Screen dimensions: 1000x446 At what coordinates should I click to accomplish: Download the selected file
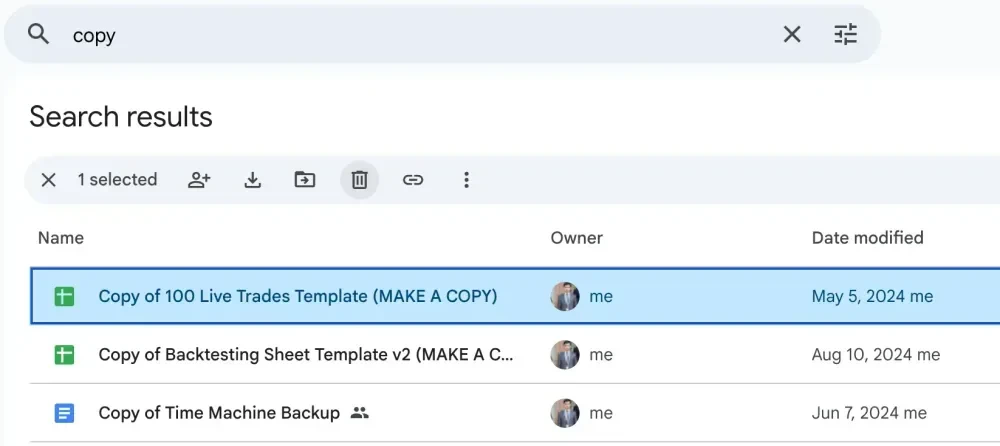coord(253,180)
